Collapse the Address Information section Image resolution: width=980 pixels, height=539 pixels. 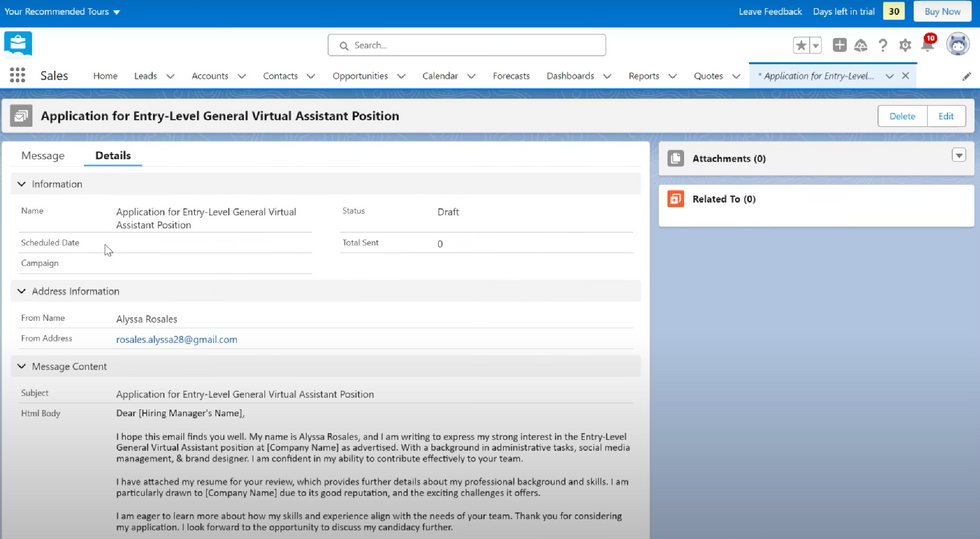[22, 291]
